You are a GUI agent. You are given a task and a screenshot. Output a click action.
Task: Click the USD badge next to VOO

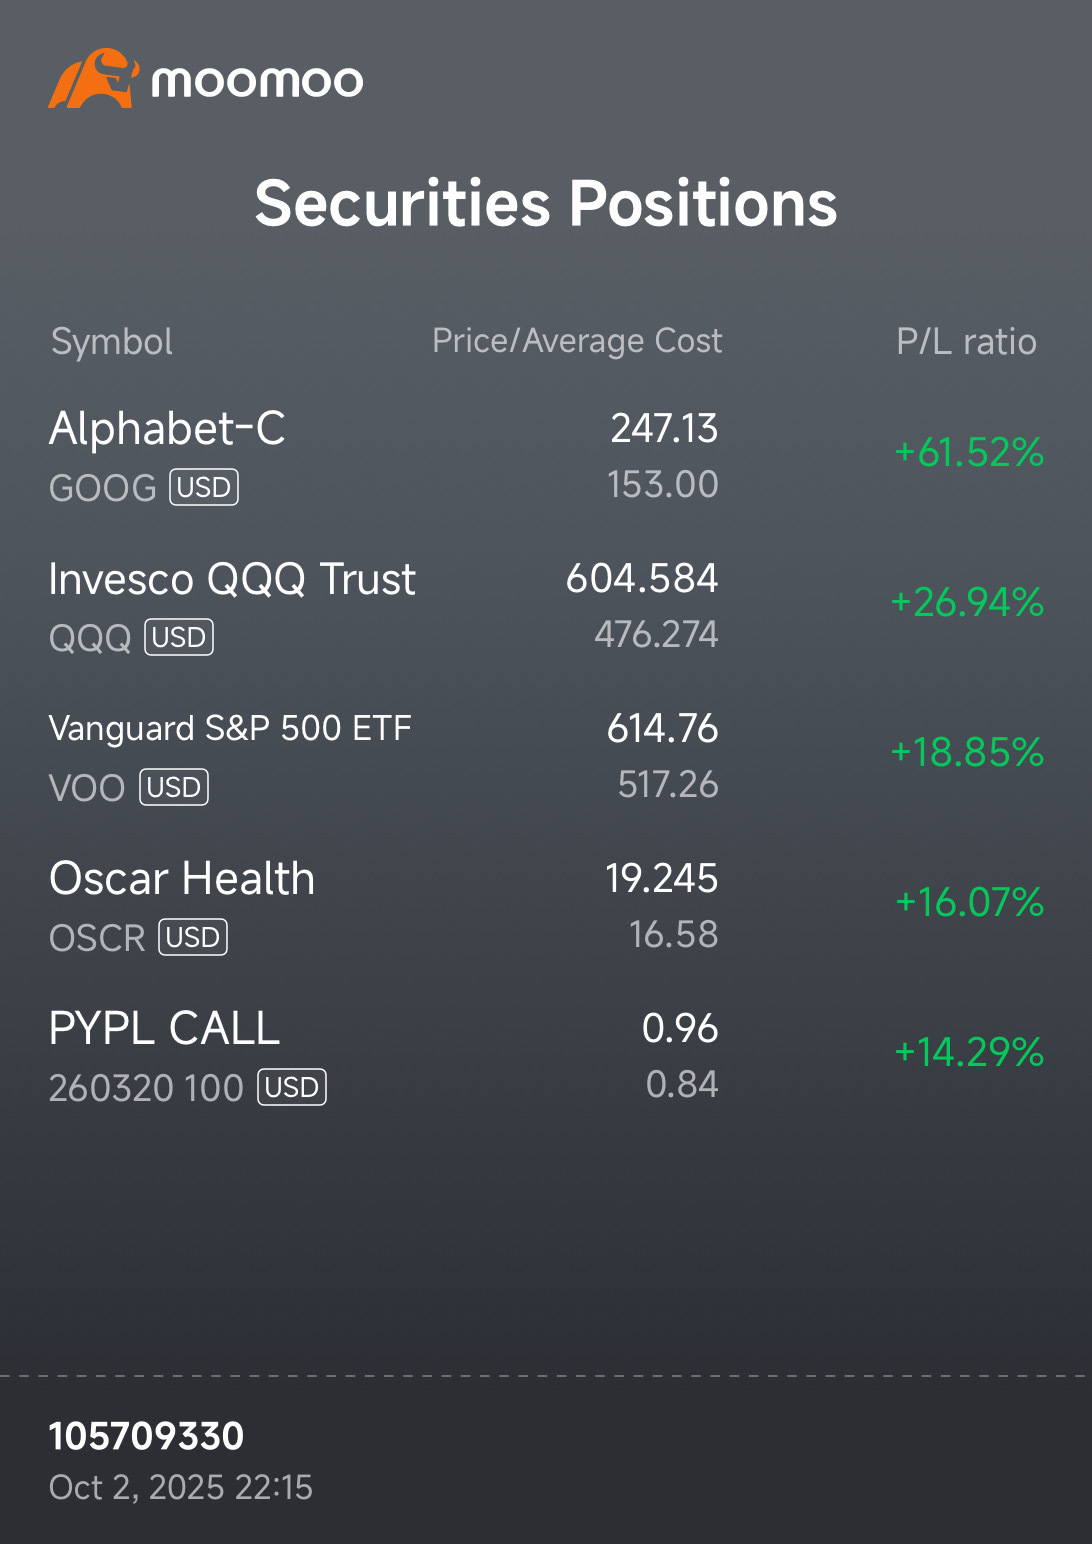(x=174, y=787)
